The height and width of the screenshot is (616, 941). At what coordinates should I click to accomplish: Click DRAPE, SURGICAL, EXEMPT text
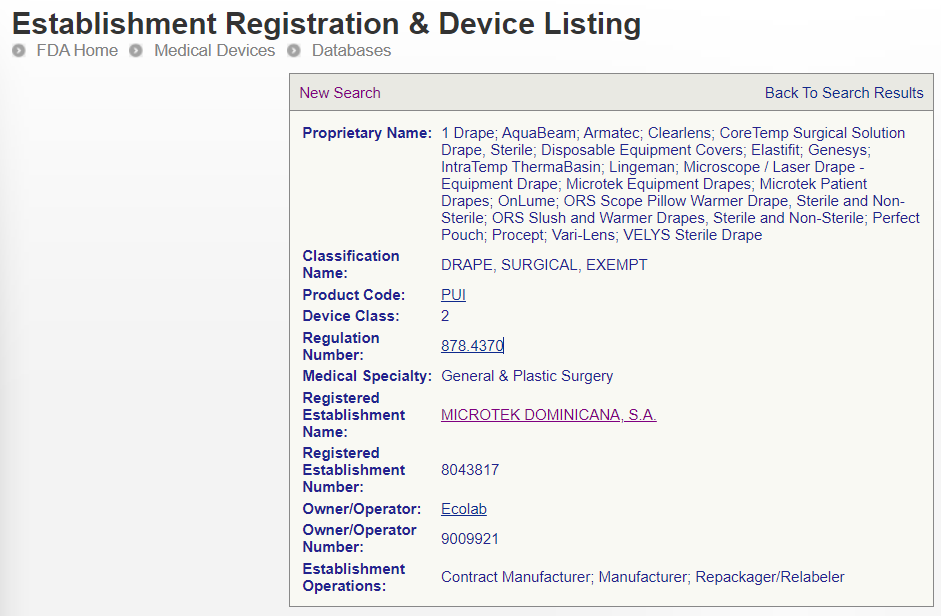coord(544,265)
